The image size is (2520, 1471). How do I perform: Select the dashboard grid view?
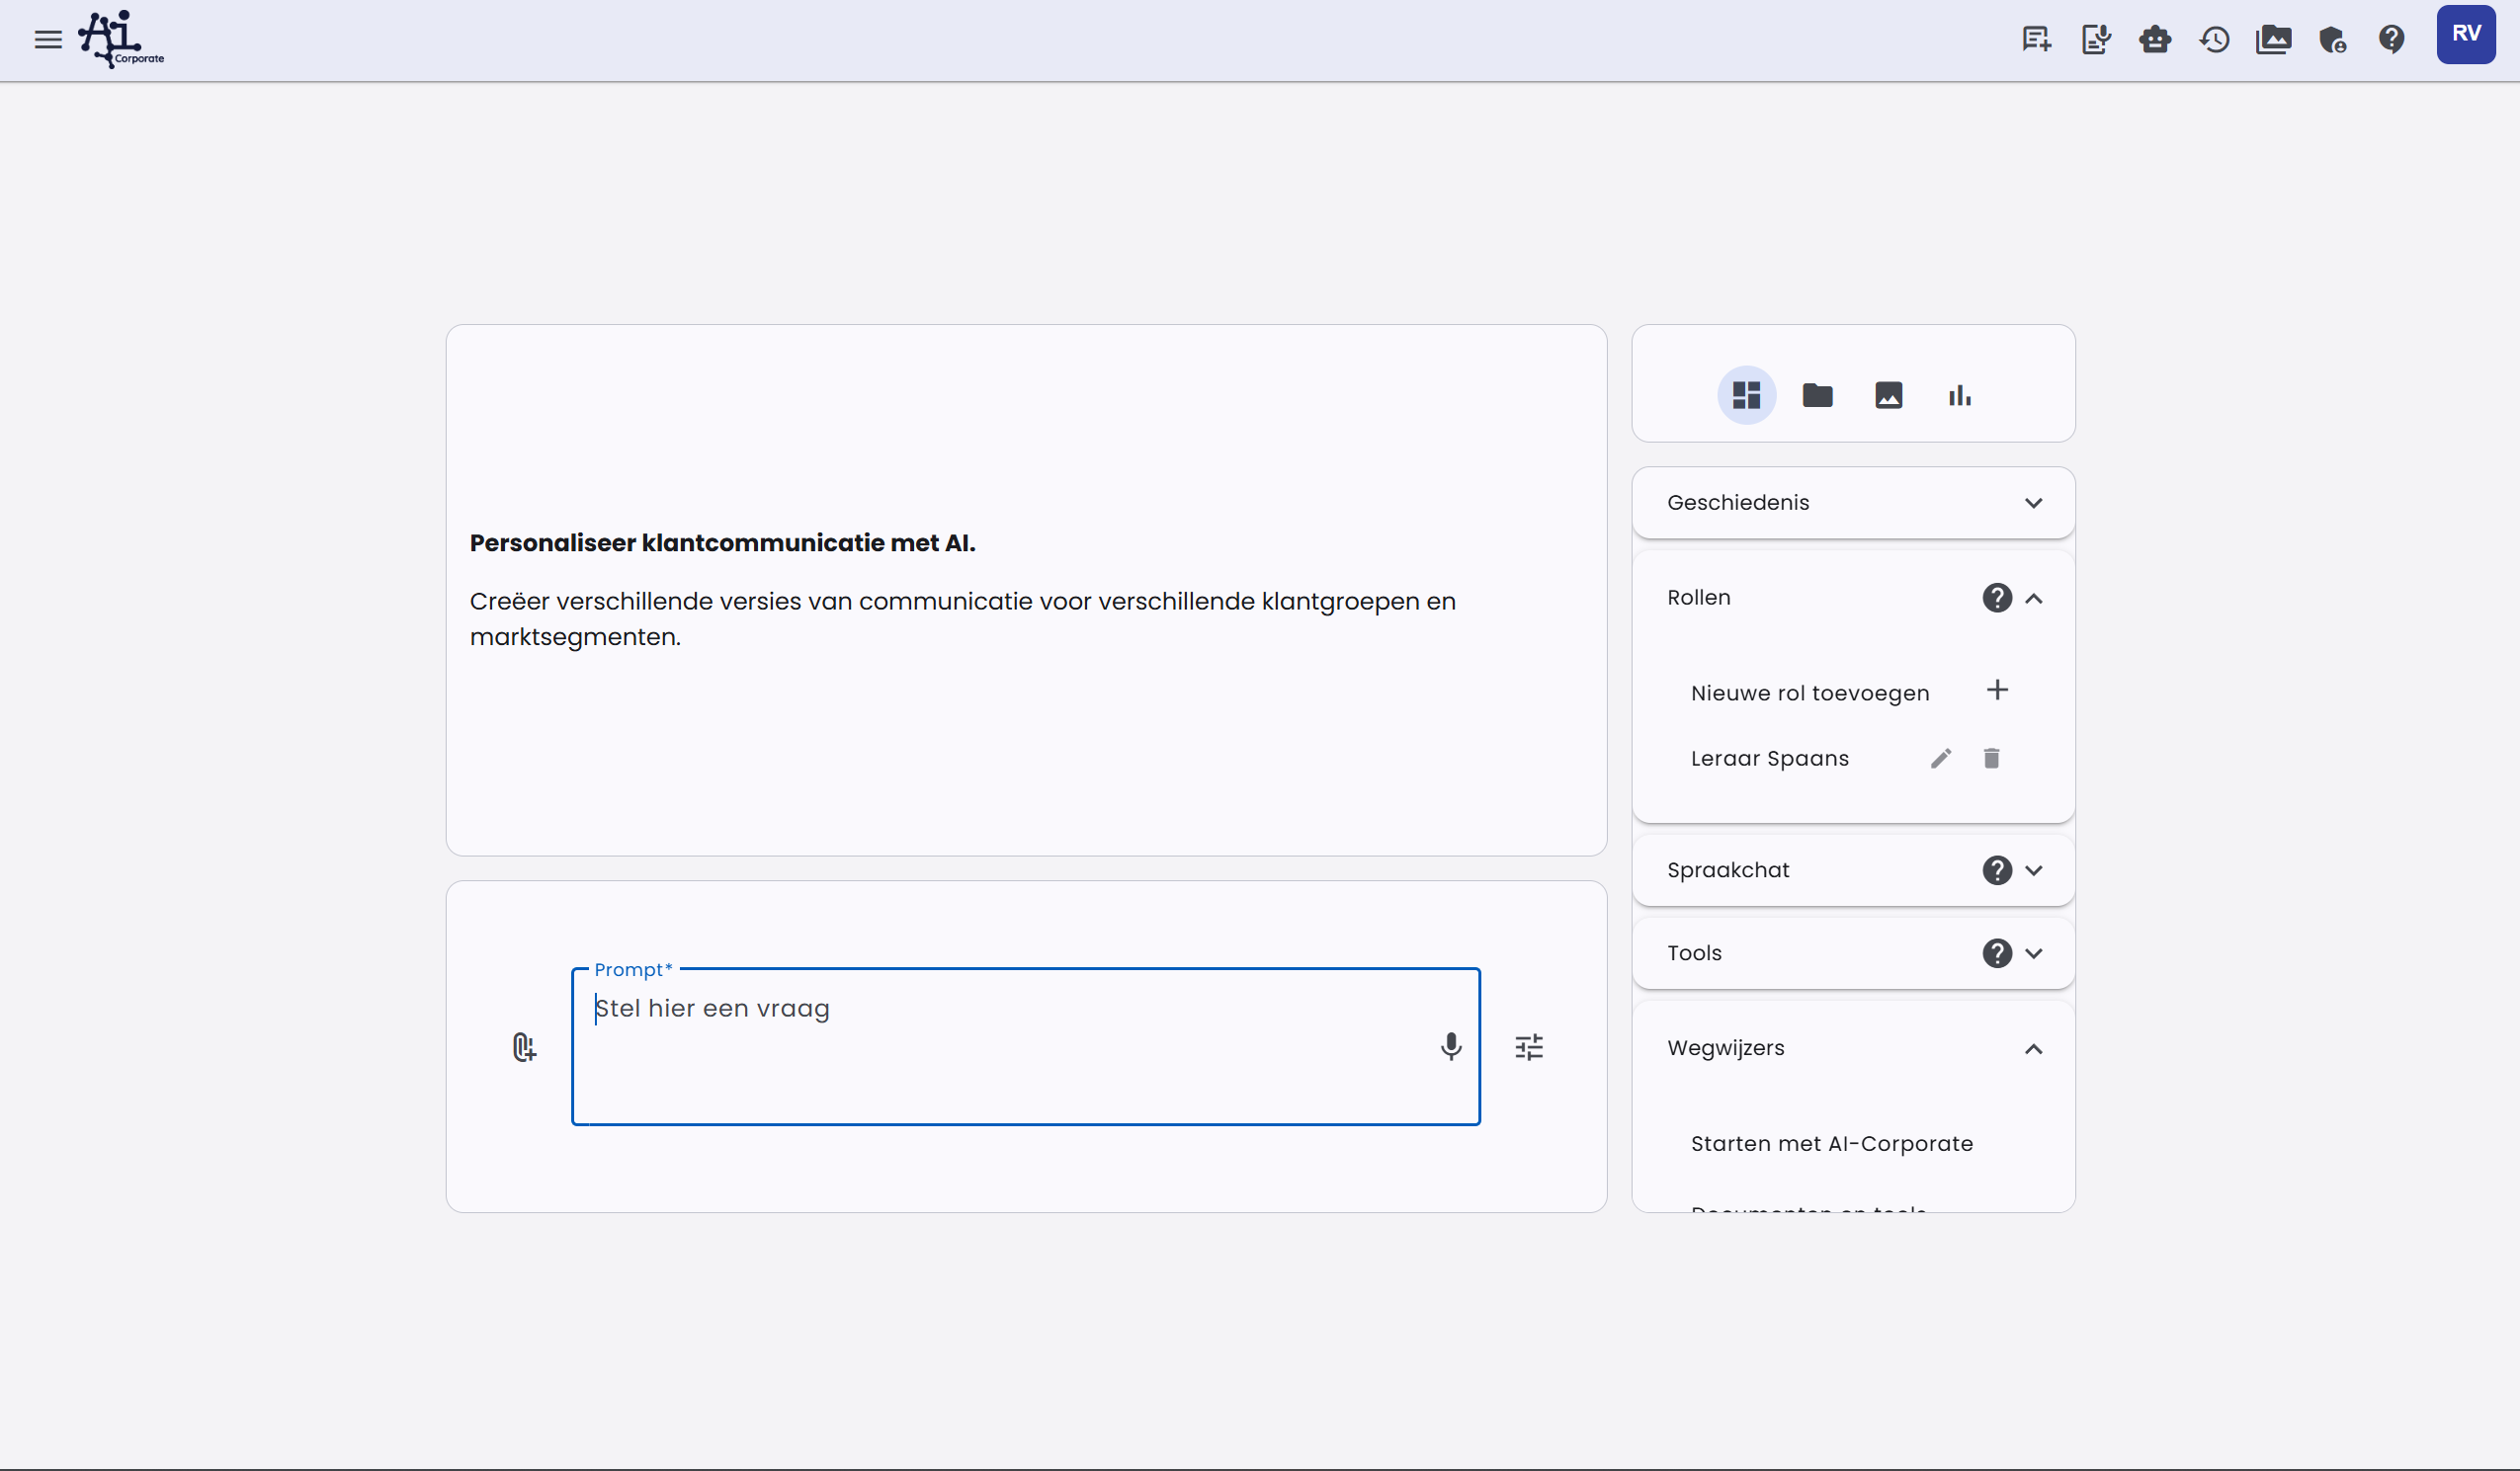click(1745, 395)
